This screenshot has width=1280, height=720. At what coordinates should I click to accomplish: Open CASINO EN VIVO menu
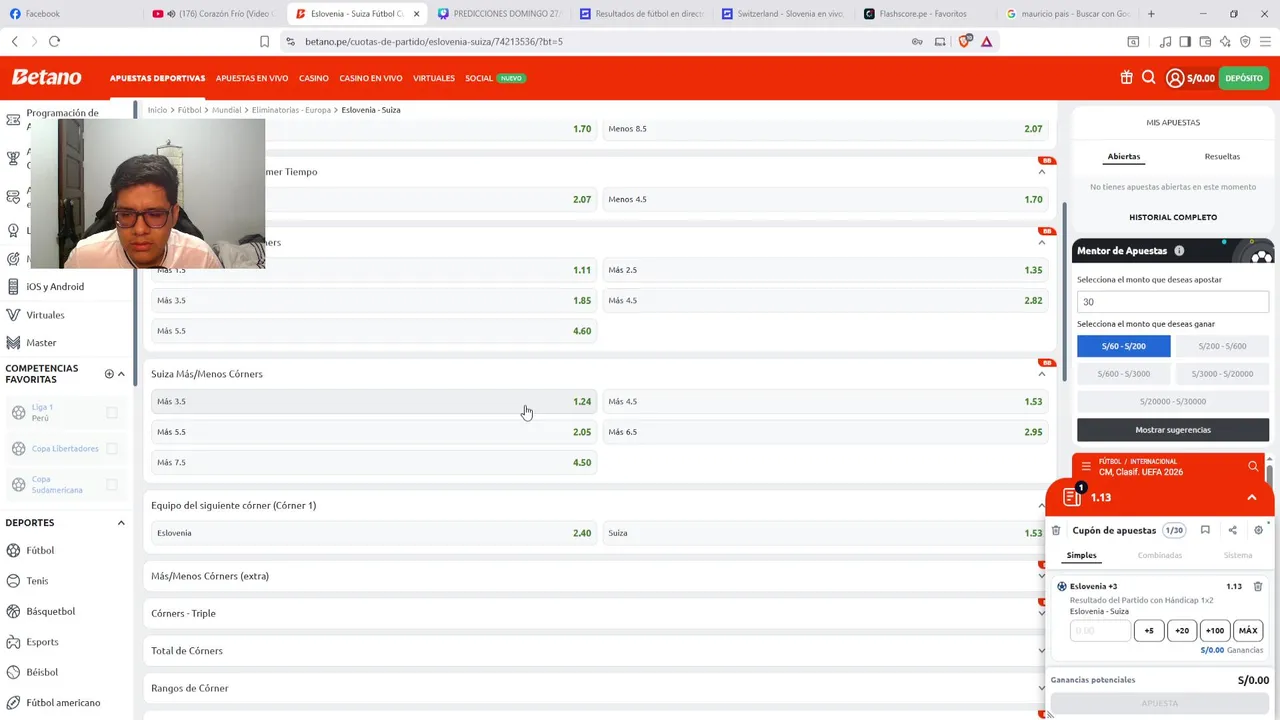[370, 78]
